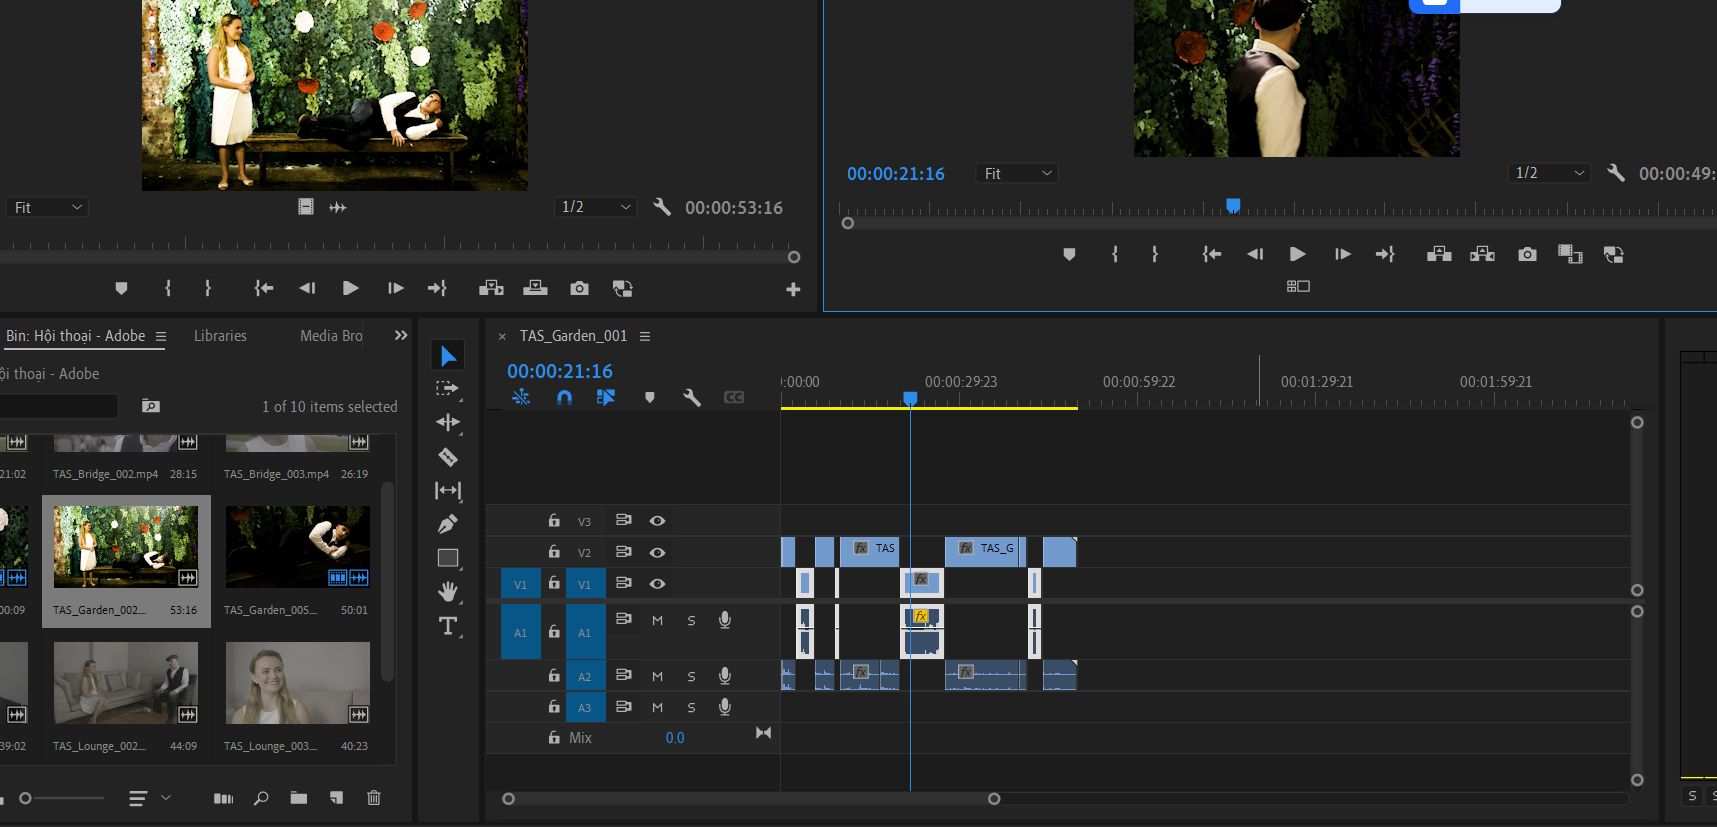Toggle track lock on V1
The image size is (1717, 827).
pos(553,583)
